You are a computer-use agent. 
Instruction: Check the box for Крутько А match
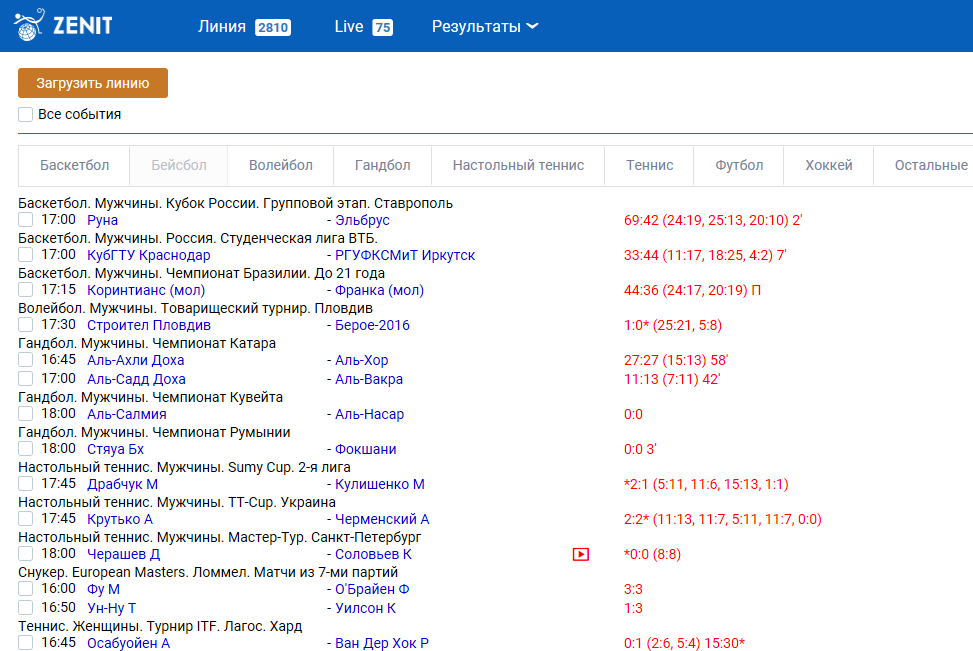click(x=25, y=519)
